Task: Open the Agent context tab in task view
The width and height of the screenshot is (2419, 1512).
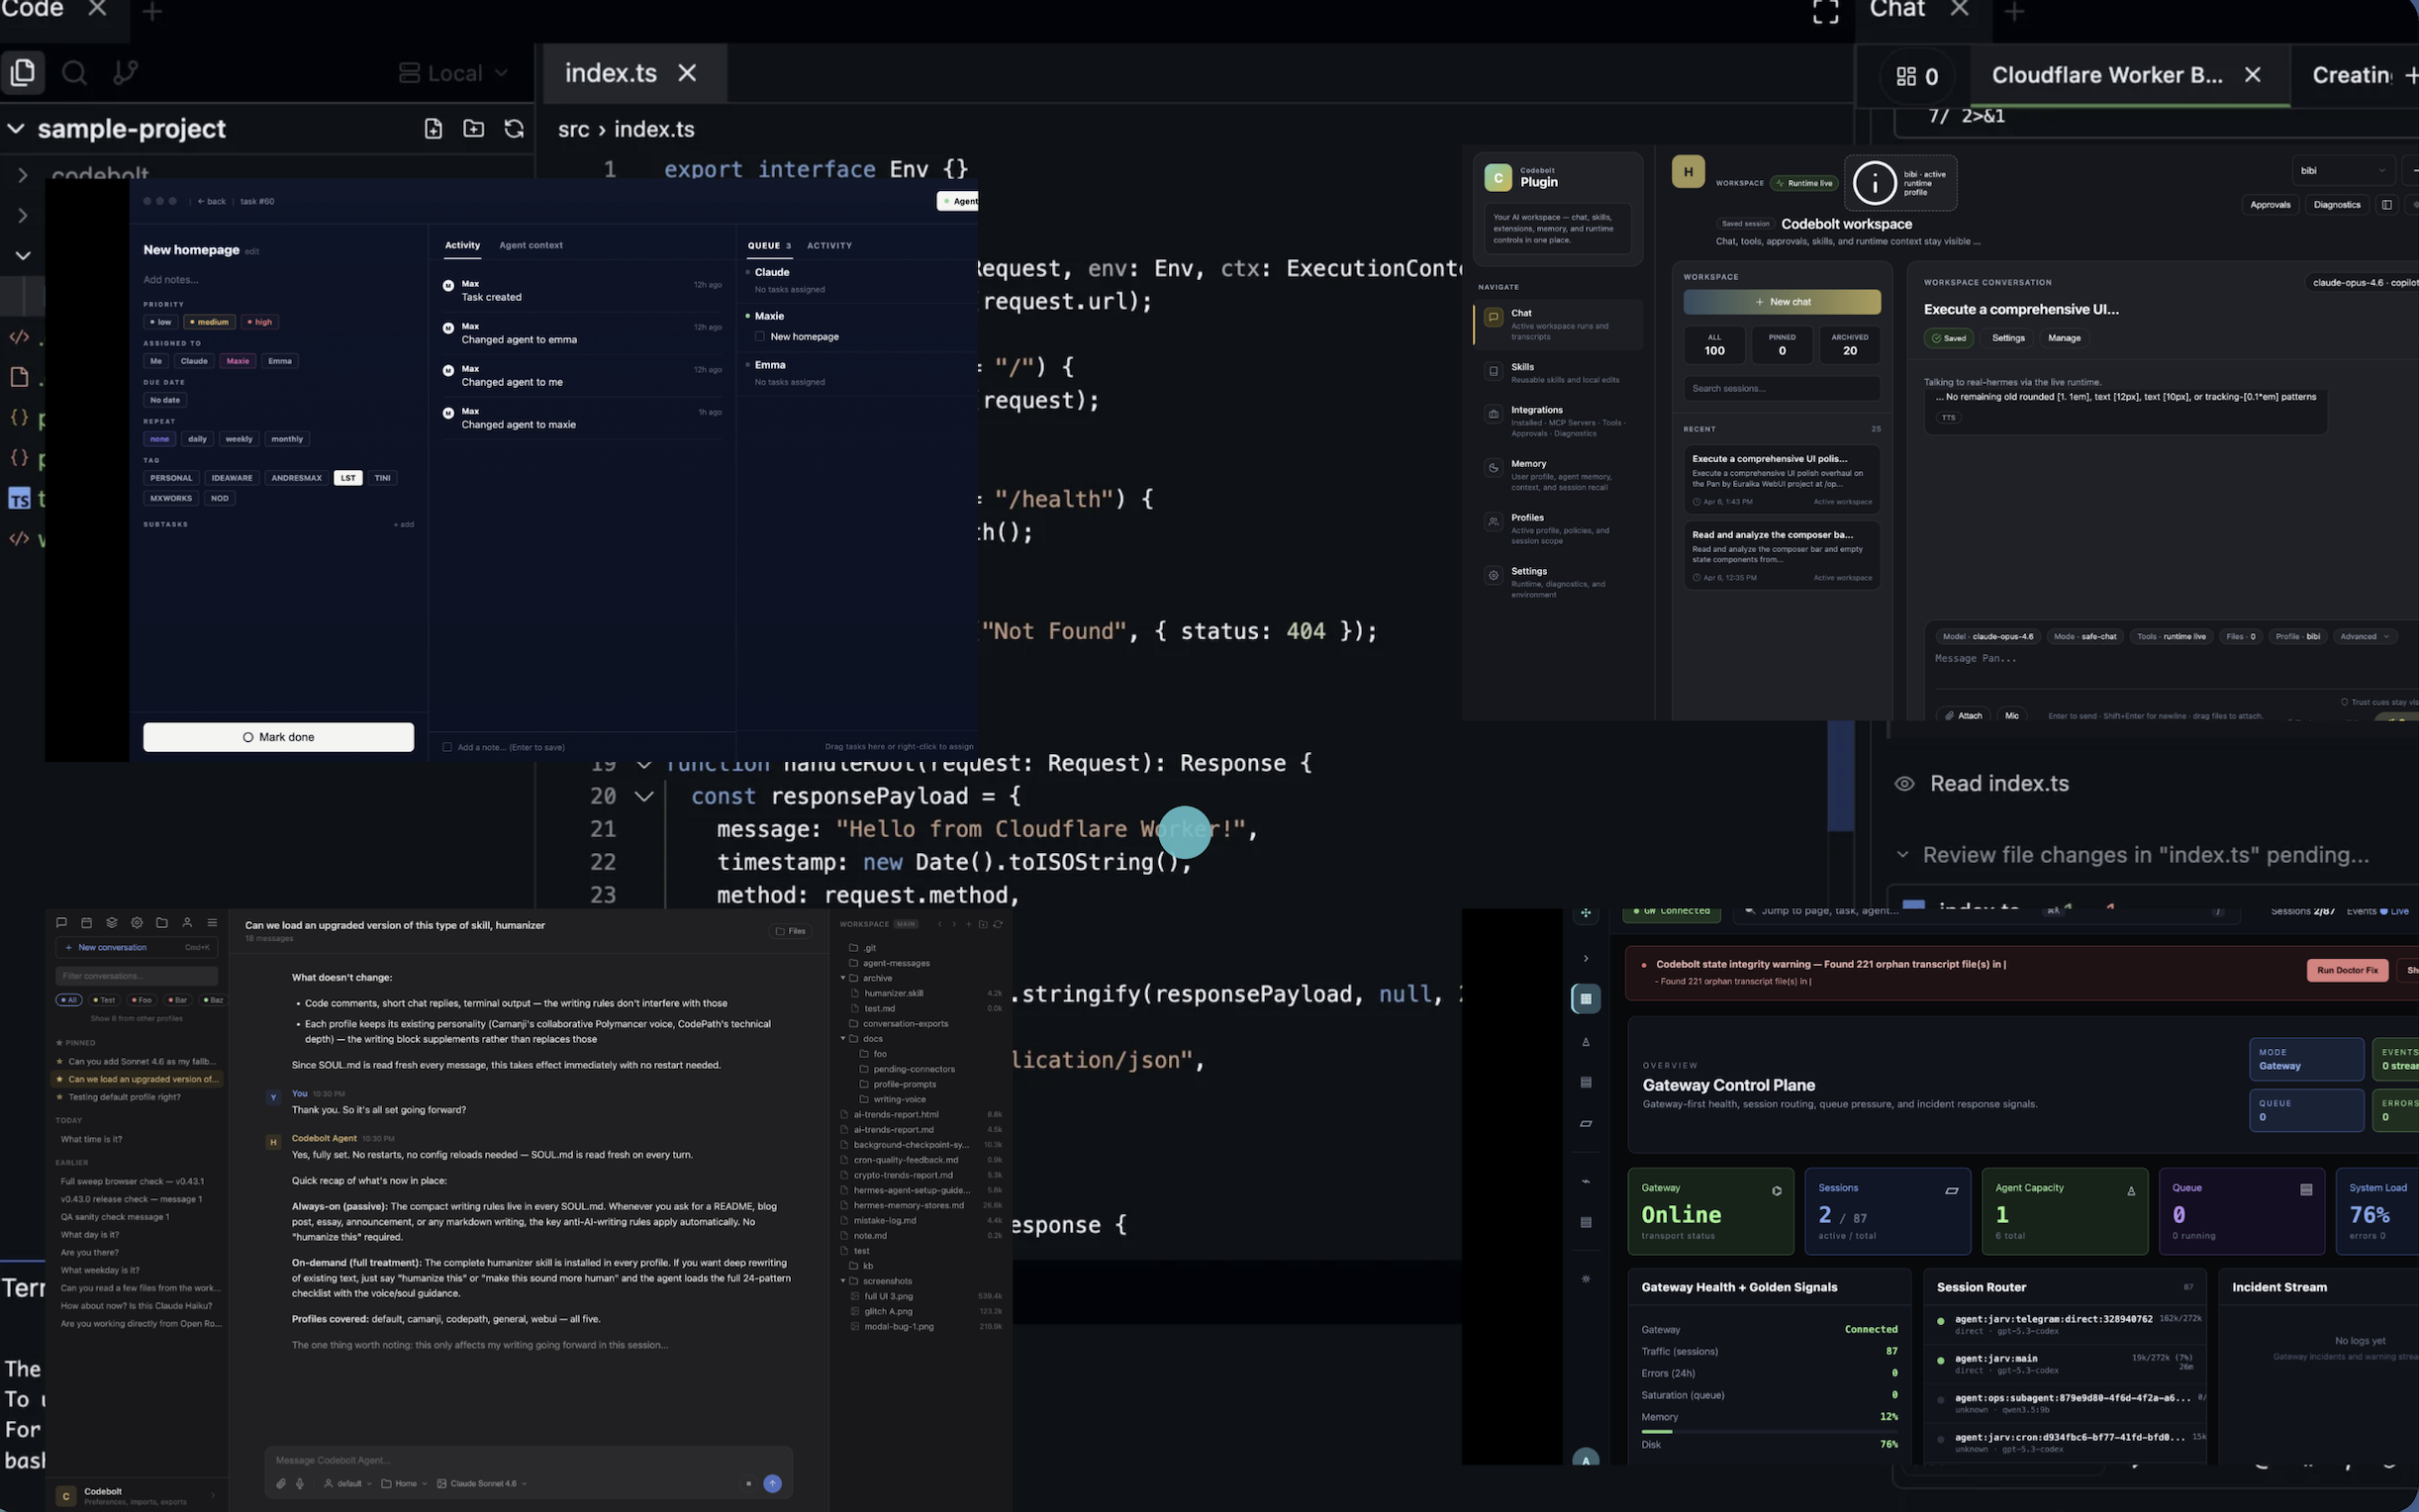Action: tap(530, 245)
